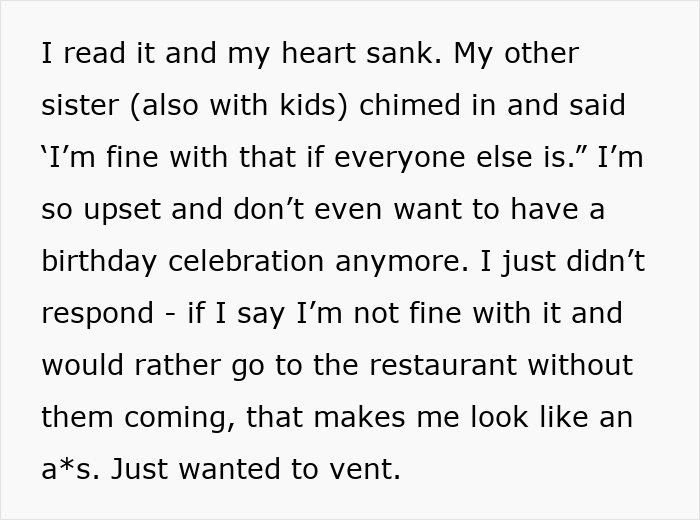Click the word "sank" in the paragraph

(x=399, y=53)
